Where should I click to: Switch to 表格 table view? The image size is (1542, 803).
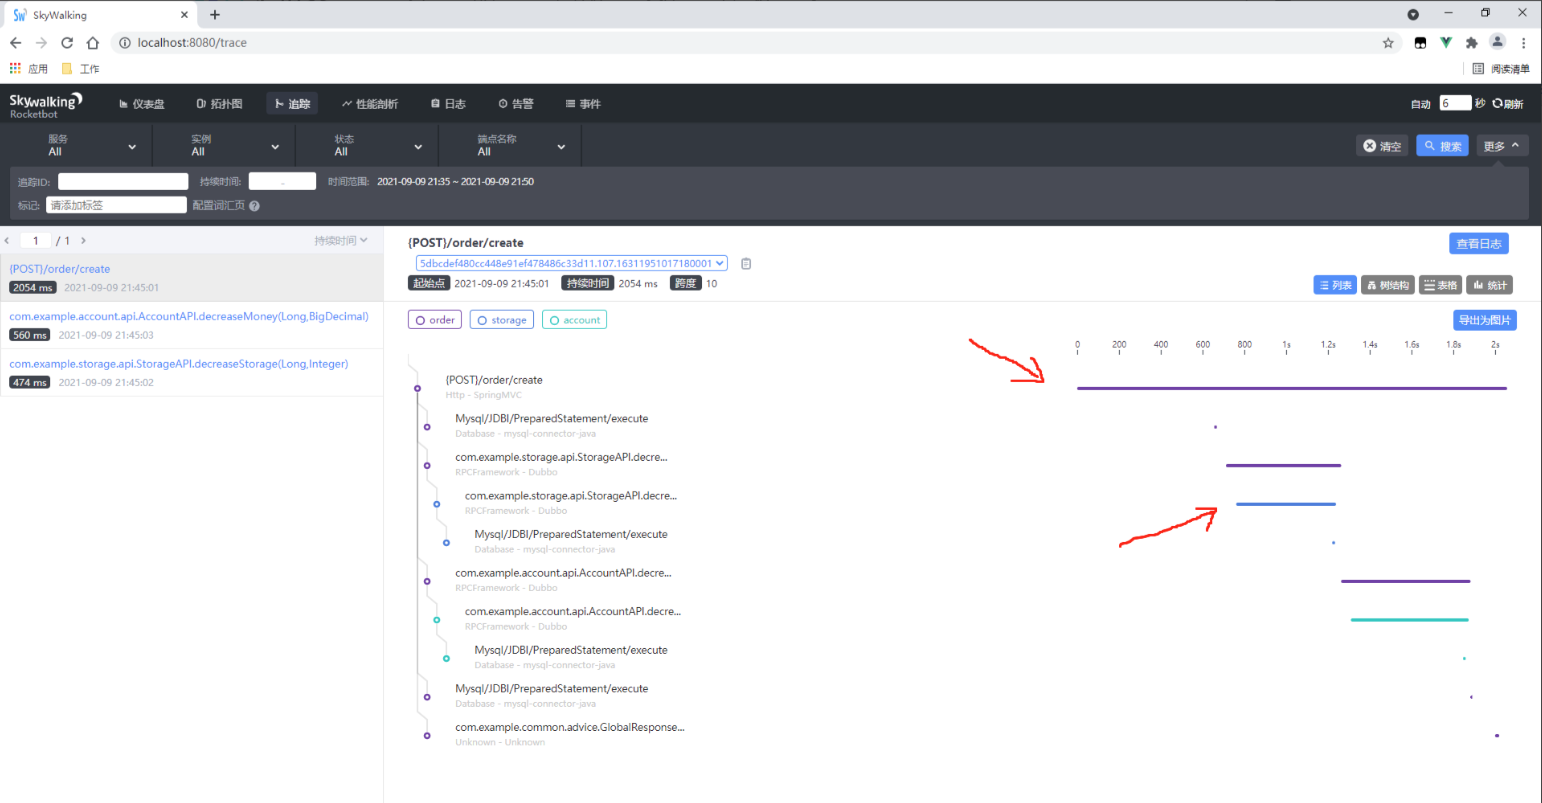tap(1440, 285)
